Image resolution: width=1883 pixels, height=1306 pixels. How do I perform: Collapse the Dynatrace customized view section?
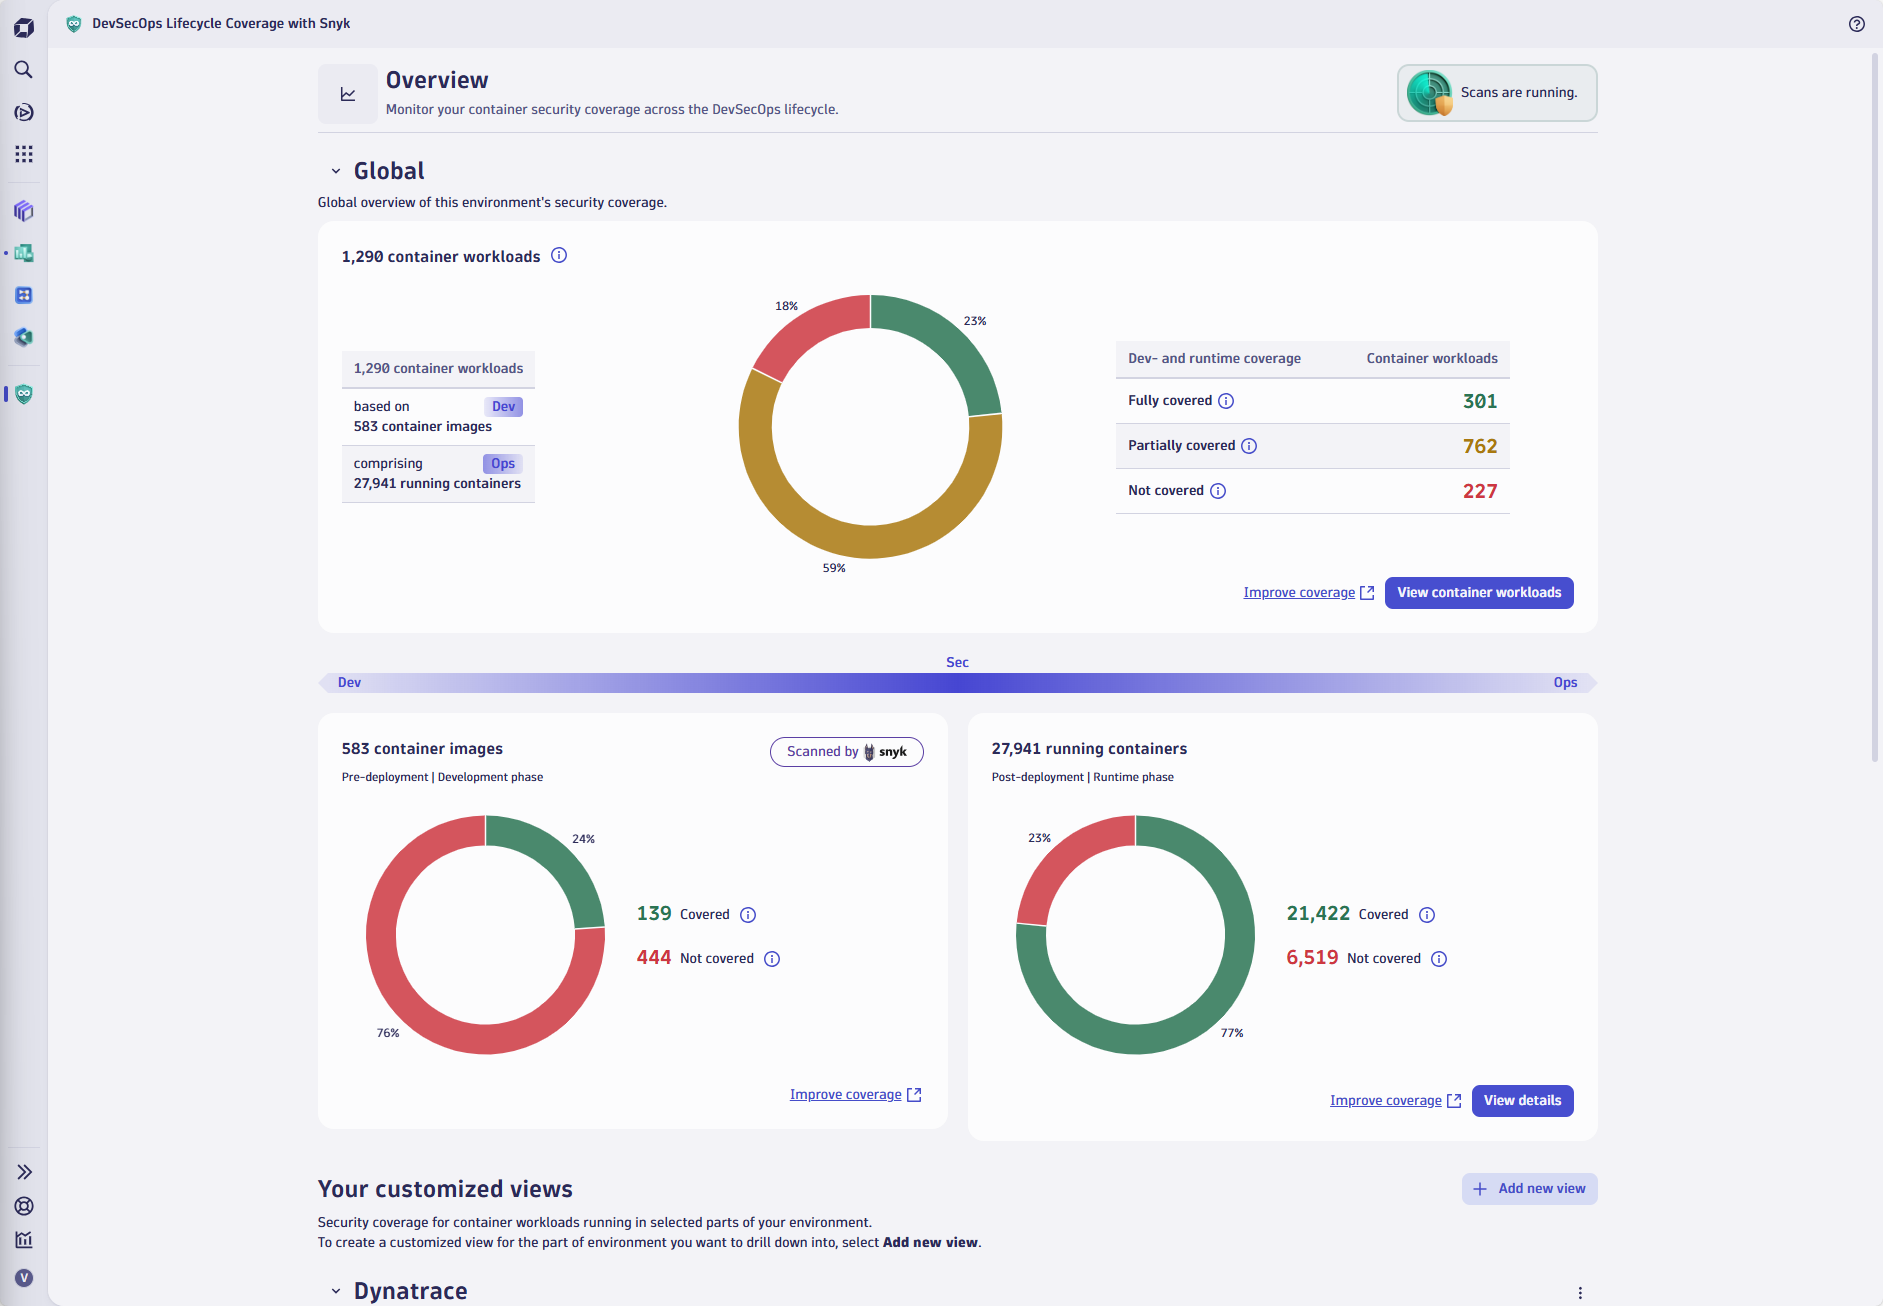click(x=336, y=1291)
